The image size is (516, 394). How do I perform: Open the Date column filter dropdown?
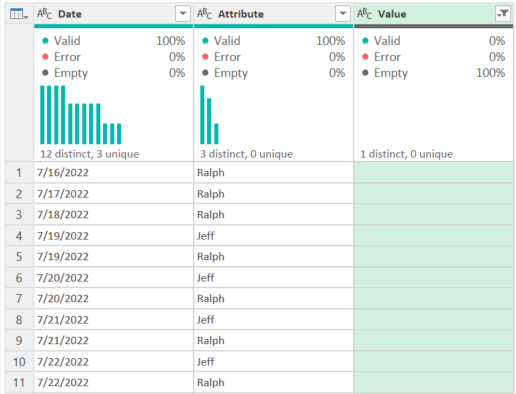click(x=183, y=14)
